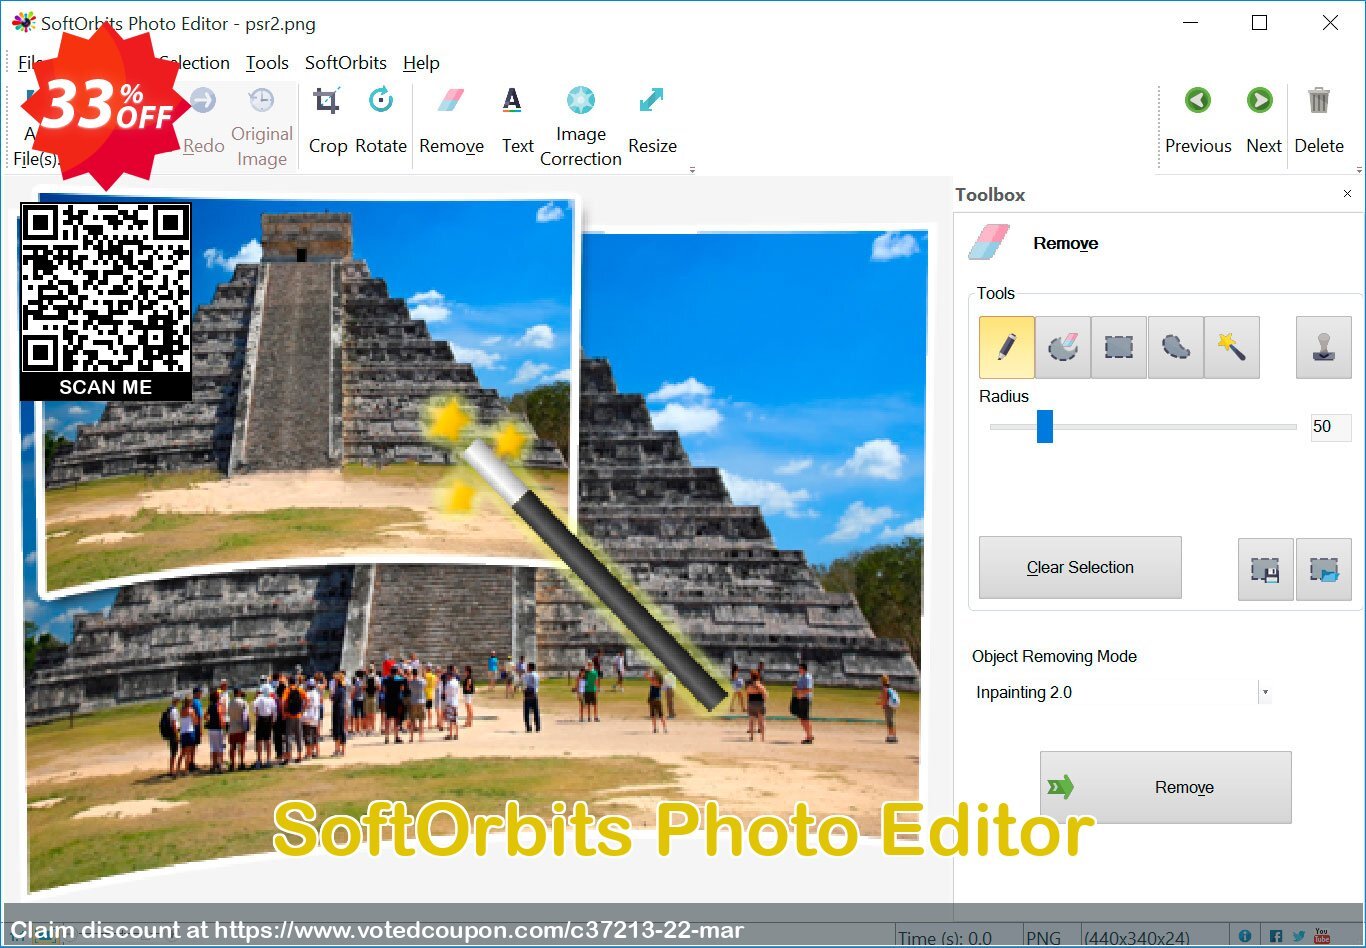Click the Clear Selection button
Viewport: 1366px width, 948px height.
[x=1080, y=567]
